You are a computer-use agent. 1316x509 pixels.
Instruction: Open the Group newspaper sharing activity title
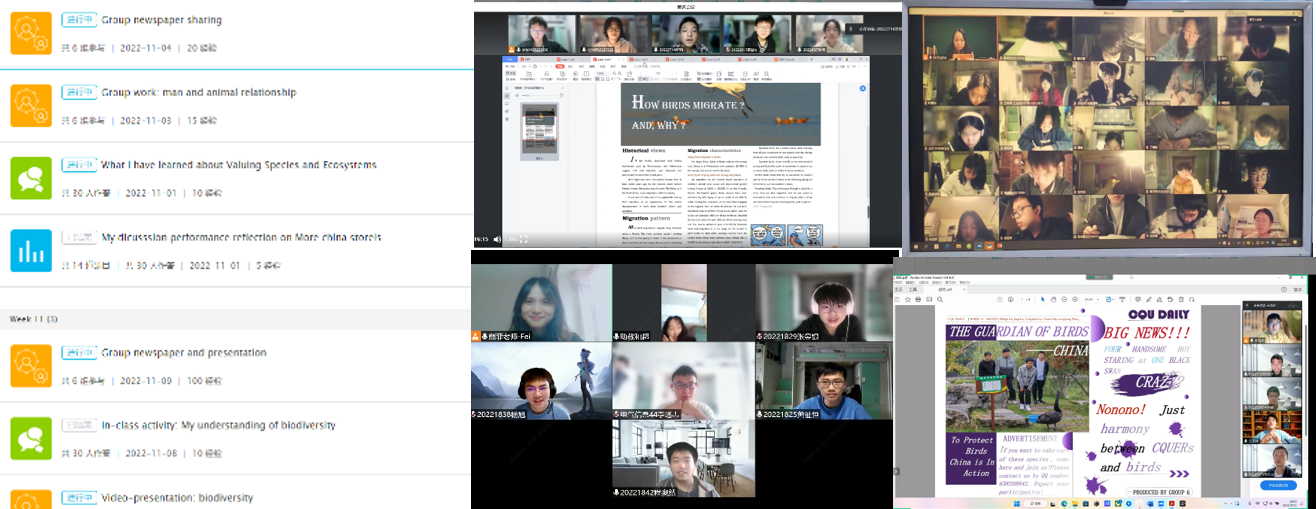(x=162, y=20)
